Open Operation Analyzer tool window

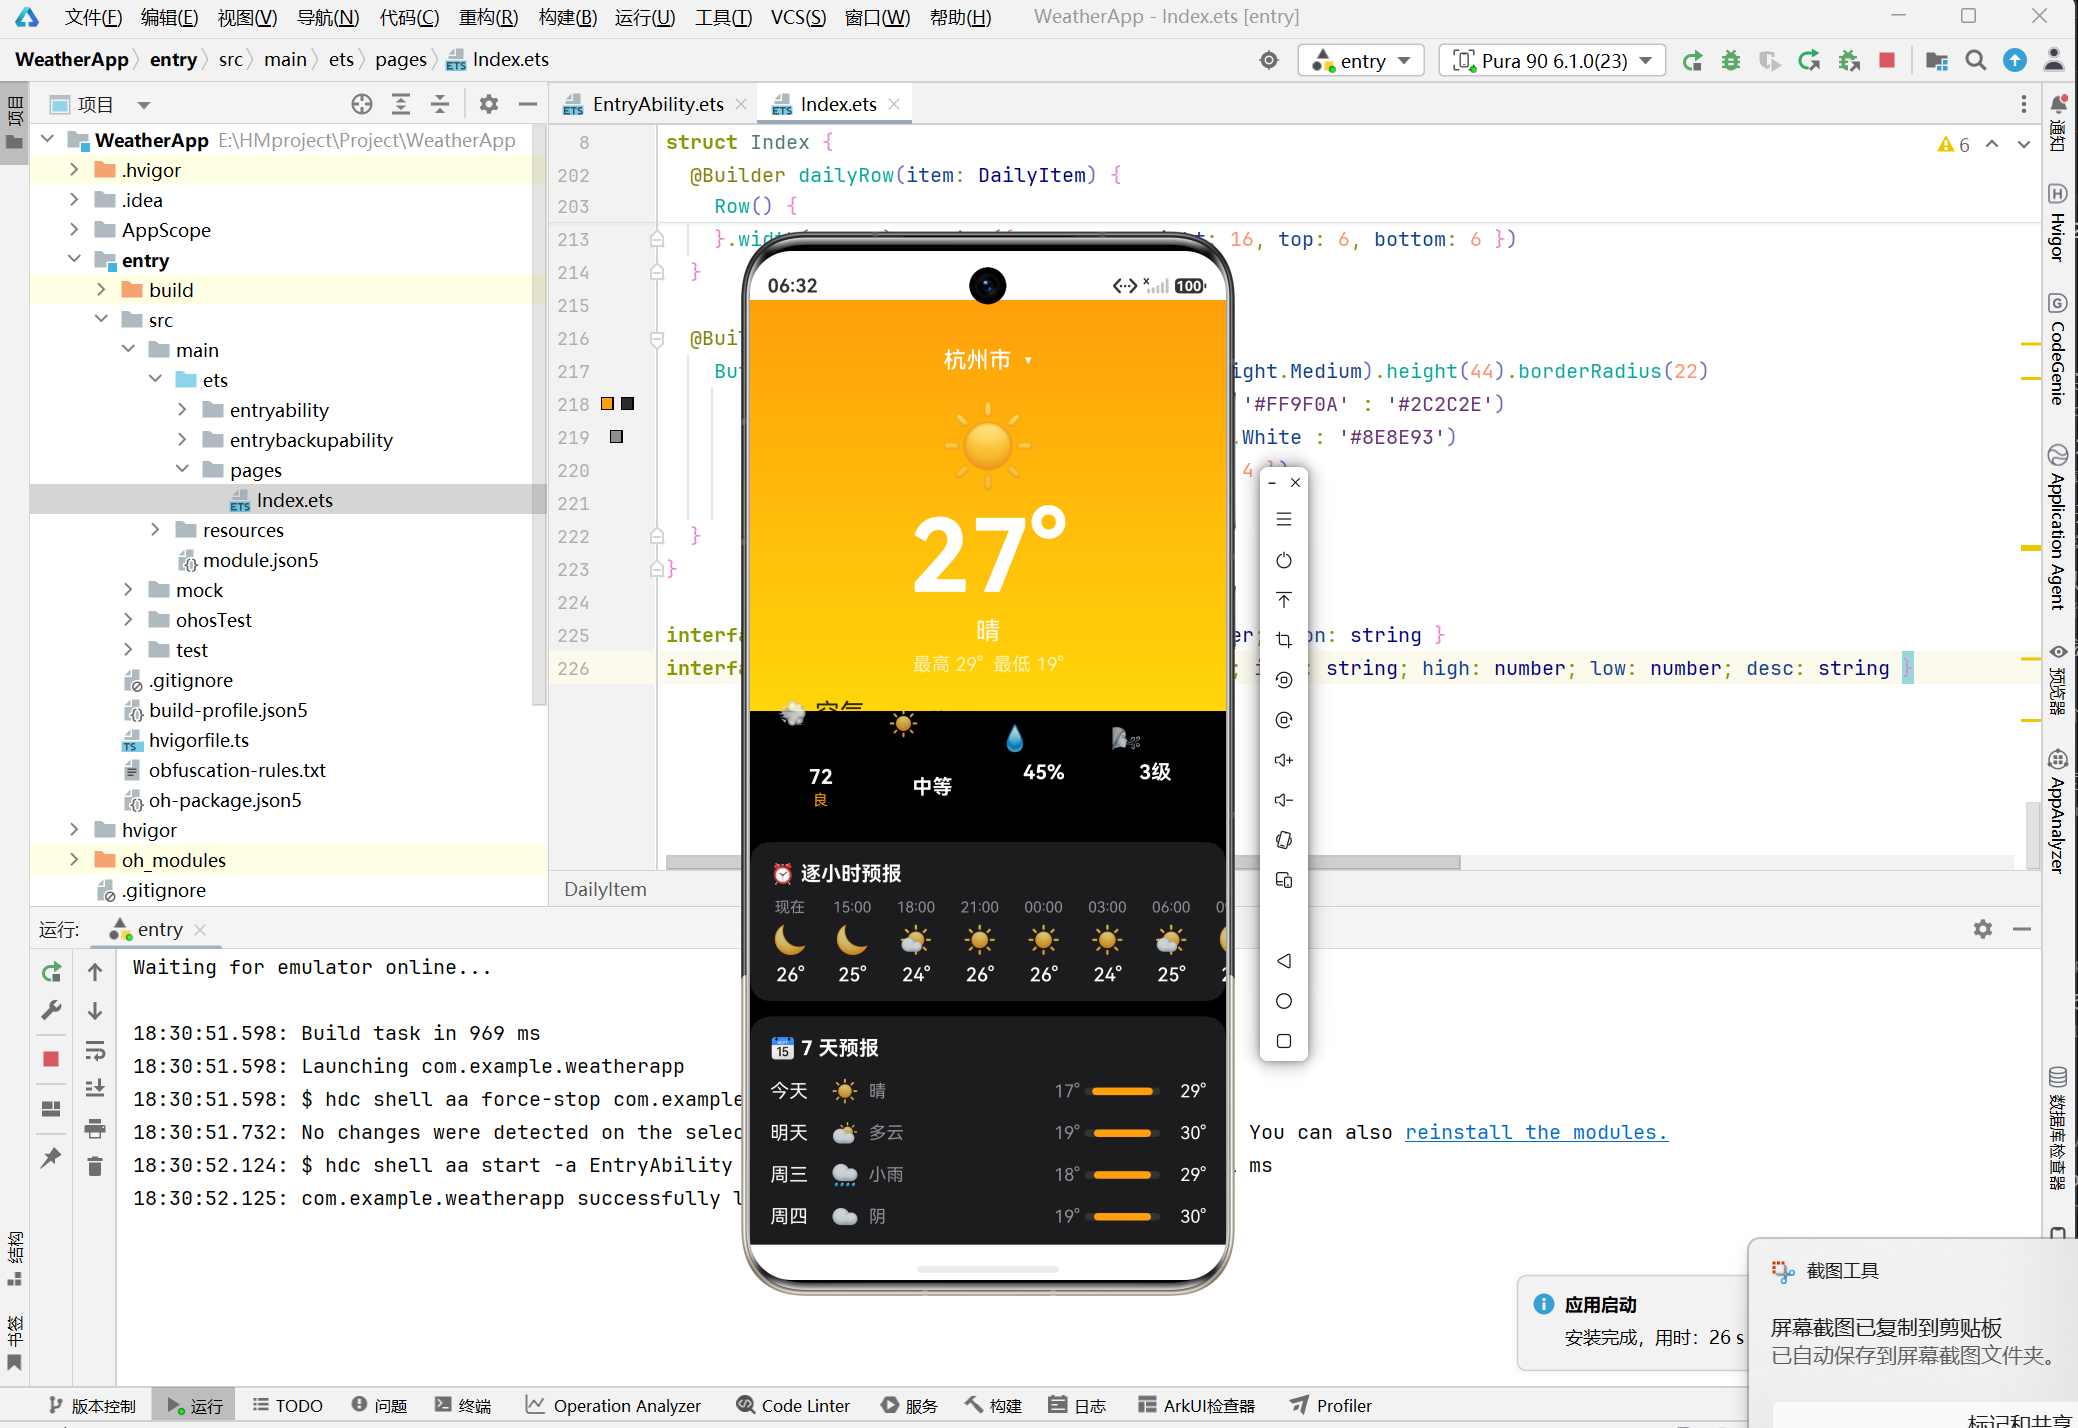click(x=614, y=1405)
